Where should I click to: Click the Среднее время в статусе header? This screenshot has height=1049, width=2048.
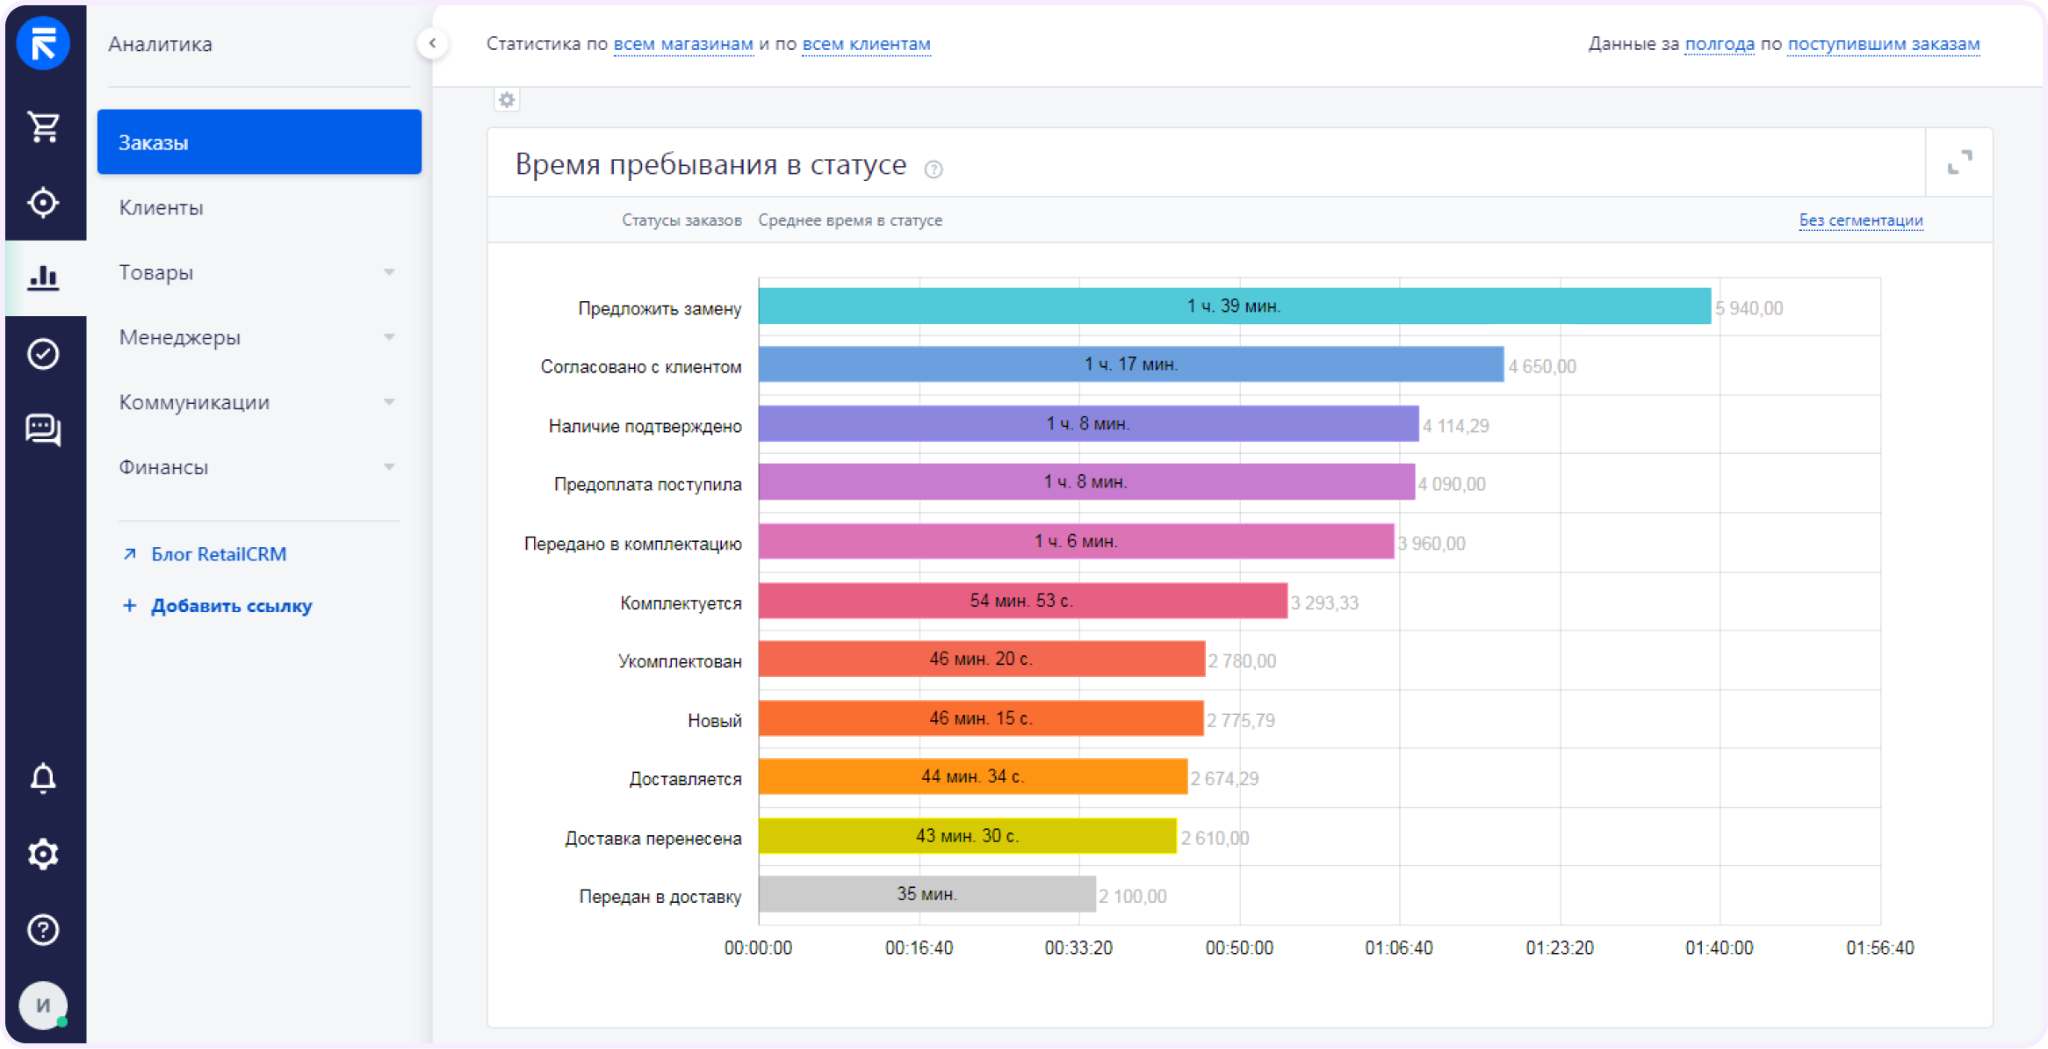point(850,220)
